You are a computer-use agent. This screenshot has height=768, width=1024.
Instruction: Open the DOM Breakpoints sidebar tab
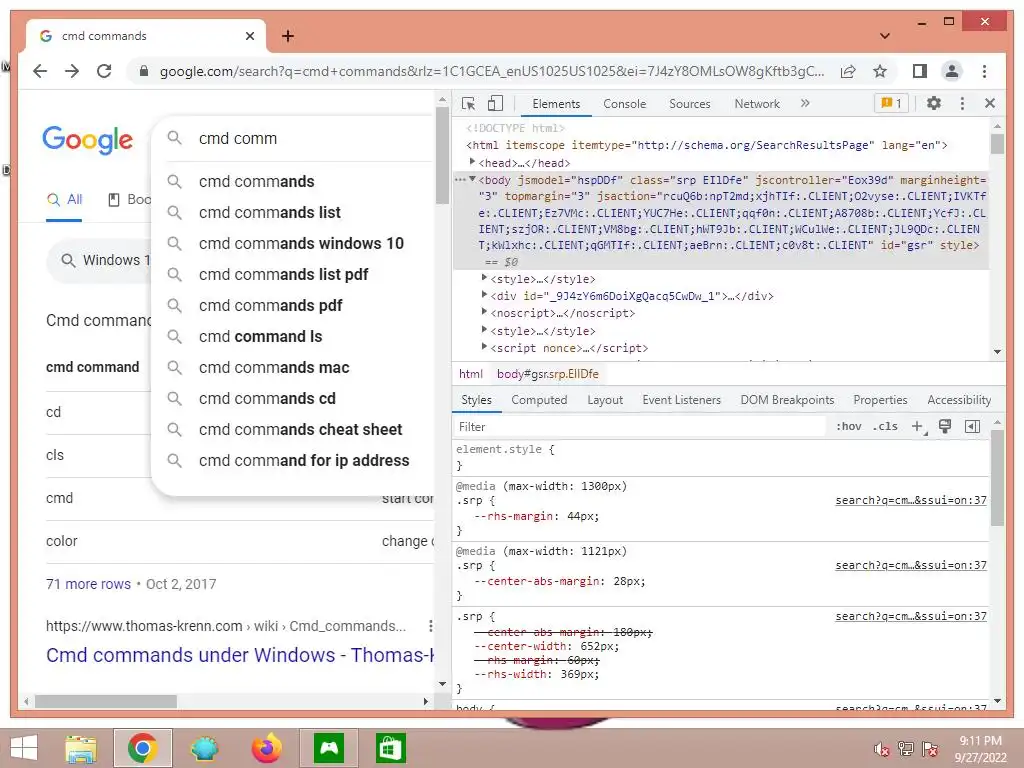(787, 400)
